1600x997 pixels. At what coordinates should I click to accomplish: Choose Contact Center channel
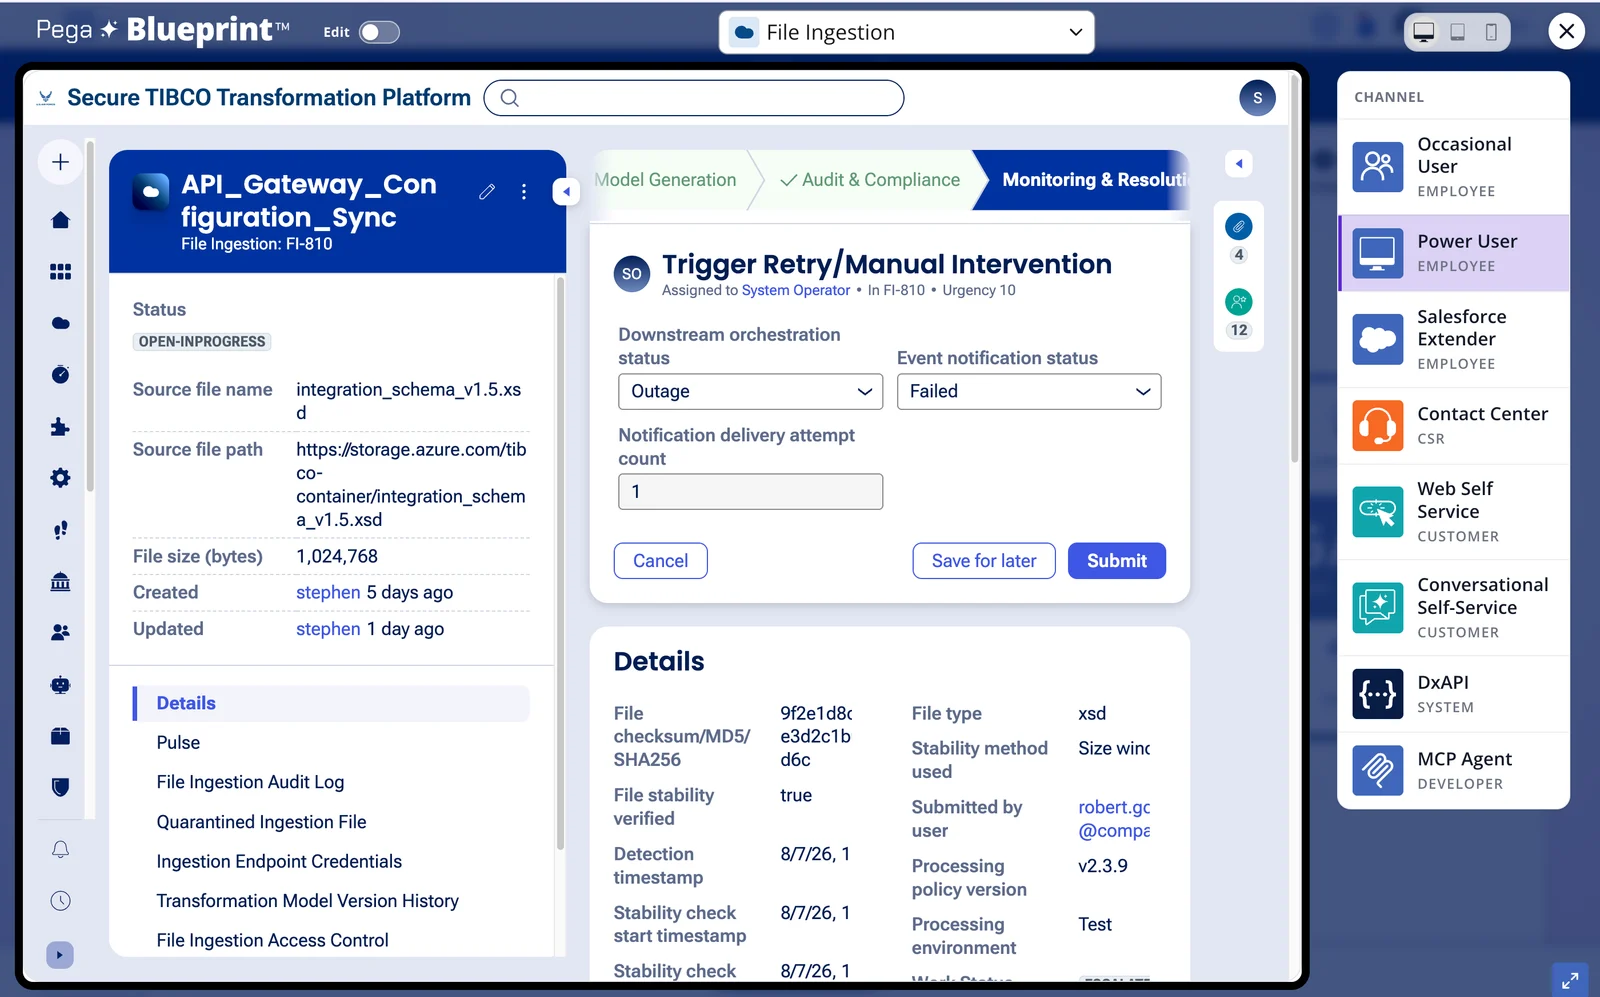(x=1453, y=426)
